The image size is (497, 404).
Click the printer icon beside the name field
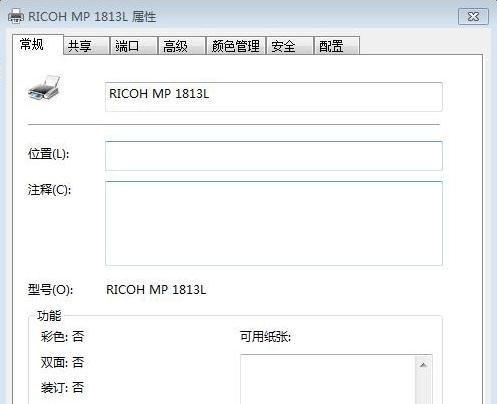click(44, 87)
